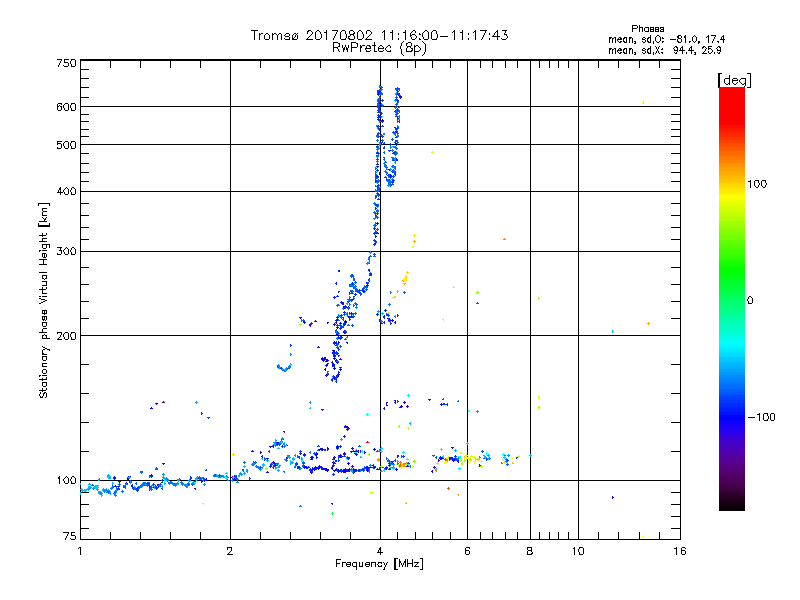Click the x-axis tick label '2'
The height and width of the screenshot is (600, 800).
pos(230,551)
